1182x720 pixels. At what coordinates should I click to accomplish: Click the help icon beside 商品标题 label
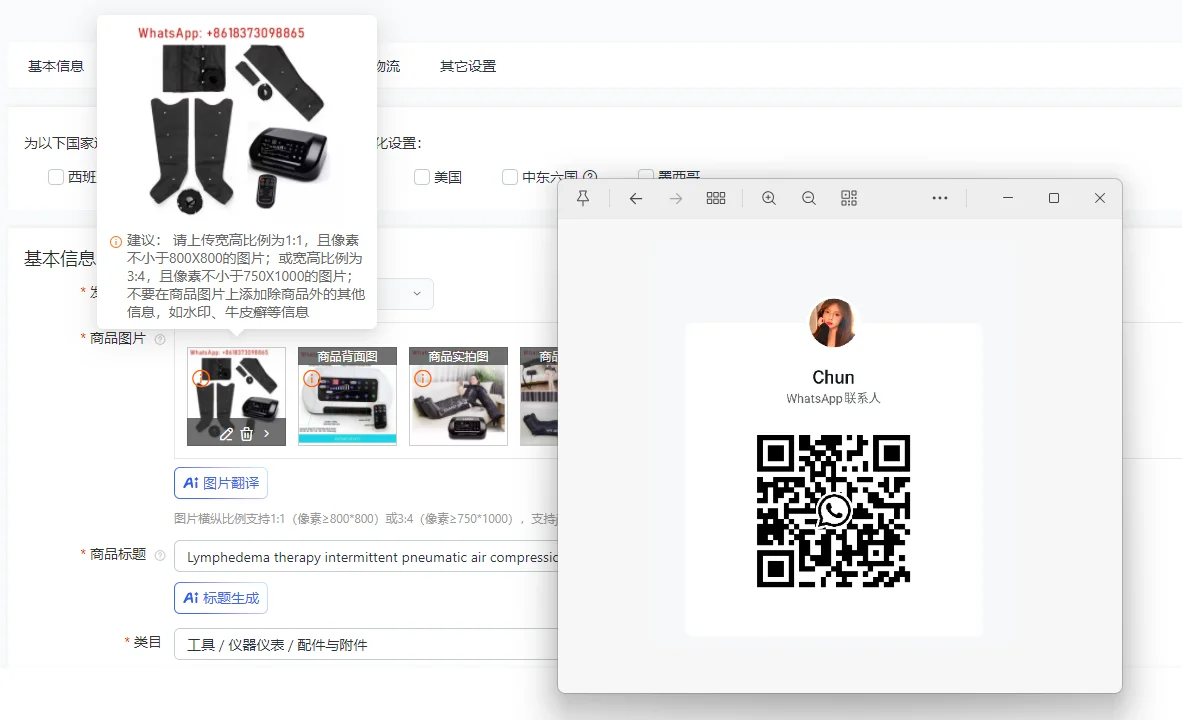[160, 555]
